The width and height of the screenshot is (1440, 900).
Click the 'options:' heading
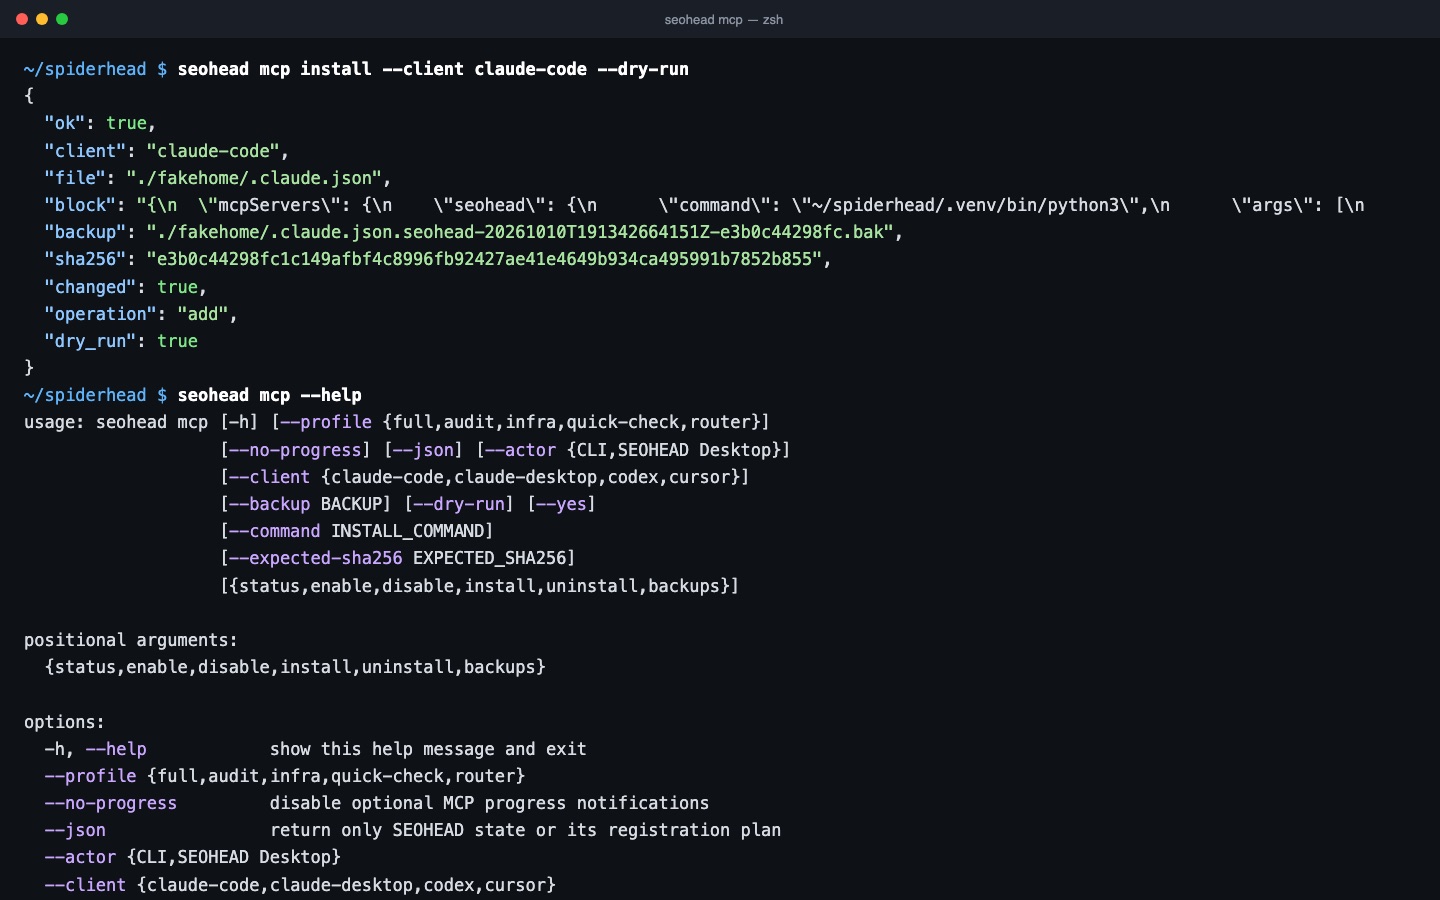[64, 722]
